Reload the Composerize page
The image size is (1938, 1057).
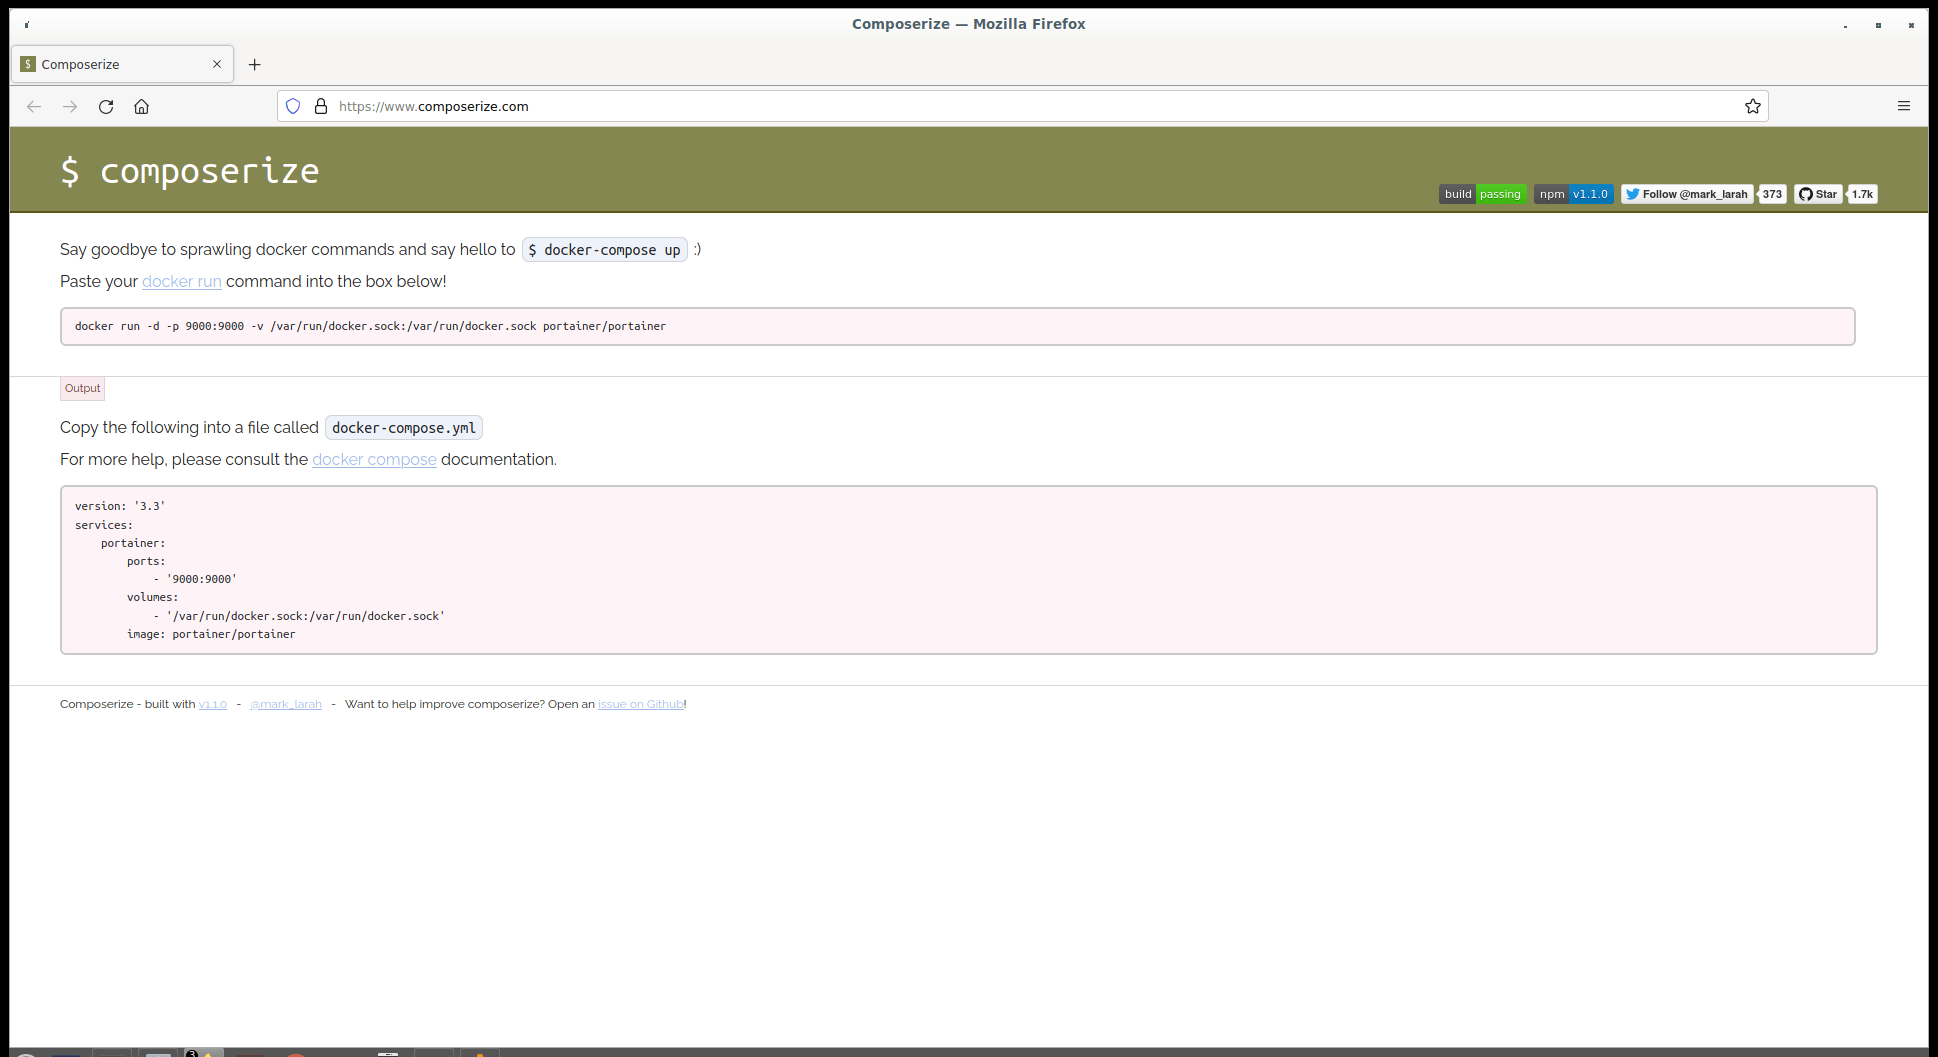(x=106, y=106)
